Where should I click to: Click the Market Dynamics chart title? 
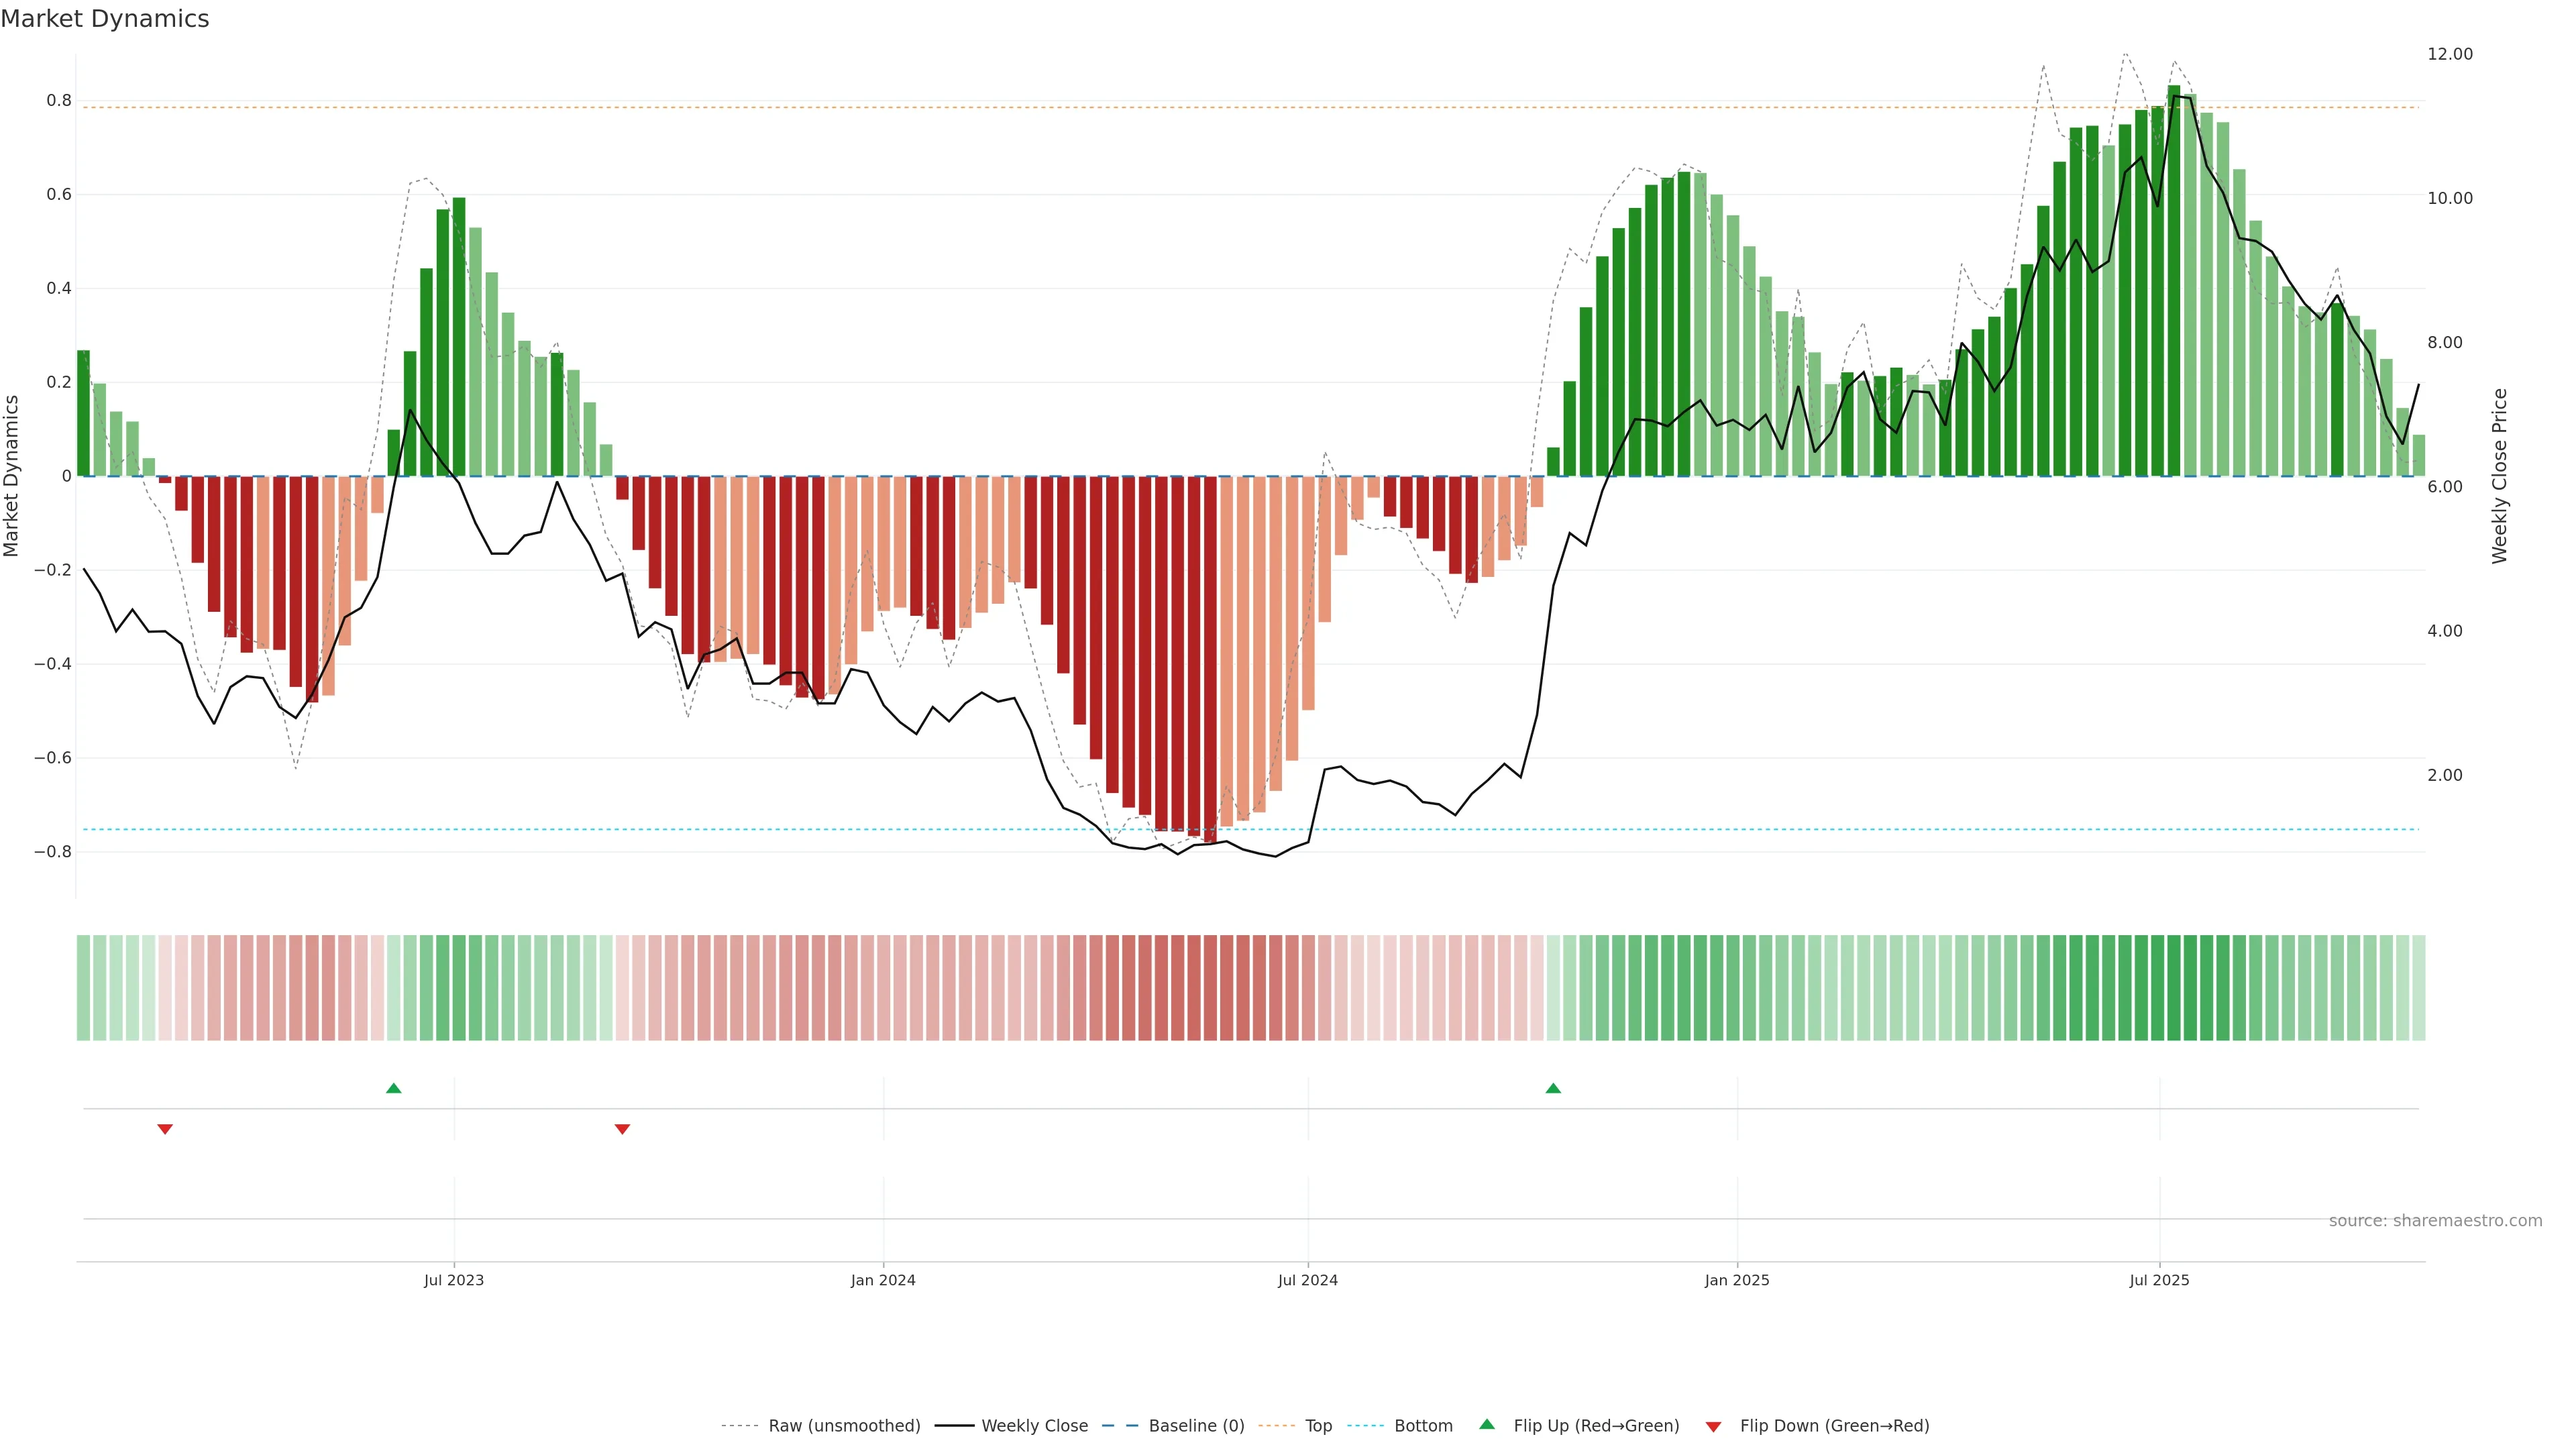click(x=105, y=19)
